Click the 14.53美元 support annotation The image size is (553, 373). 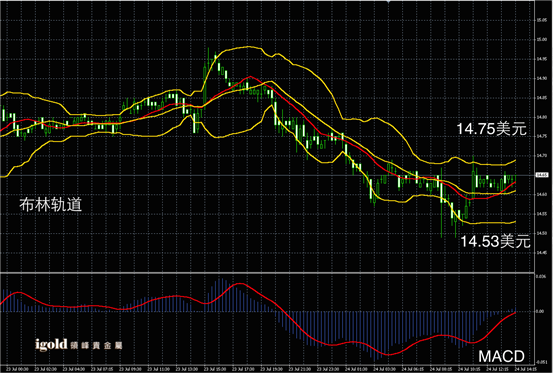pos(496,241)
